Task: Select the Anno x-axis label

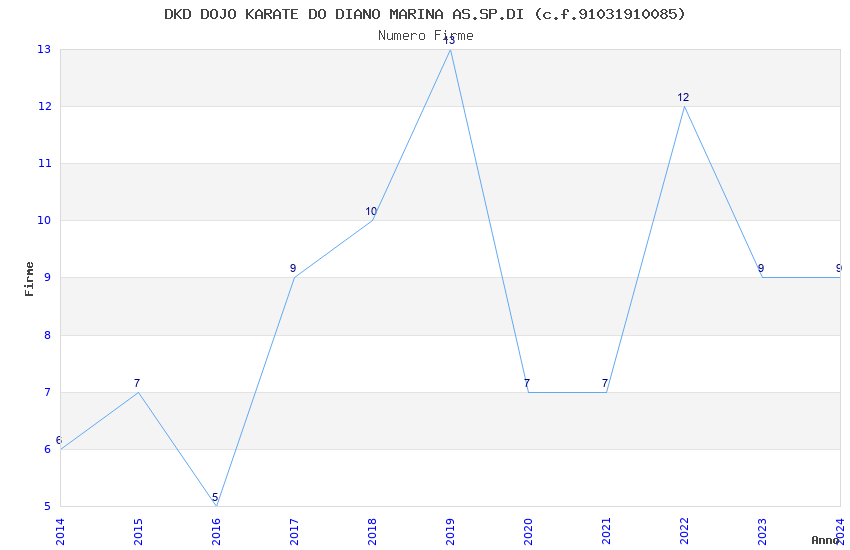Action: 825,540
